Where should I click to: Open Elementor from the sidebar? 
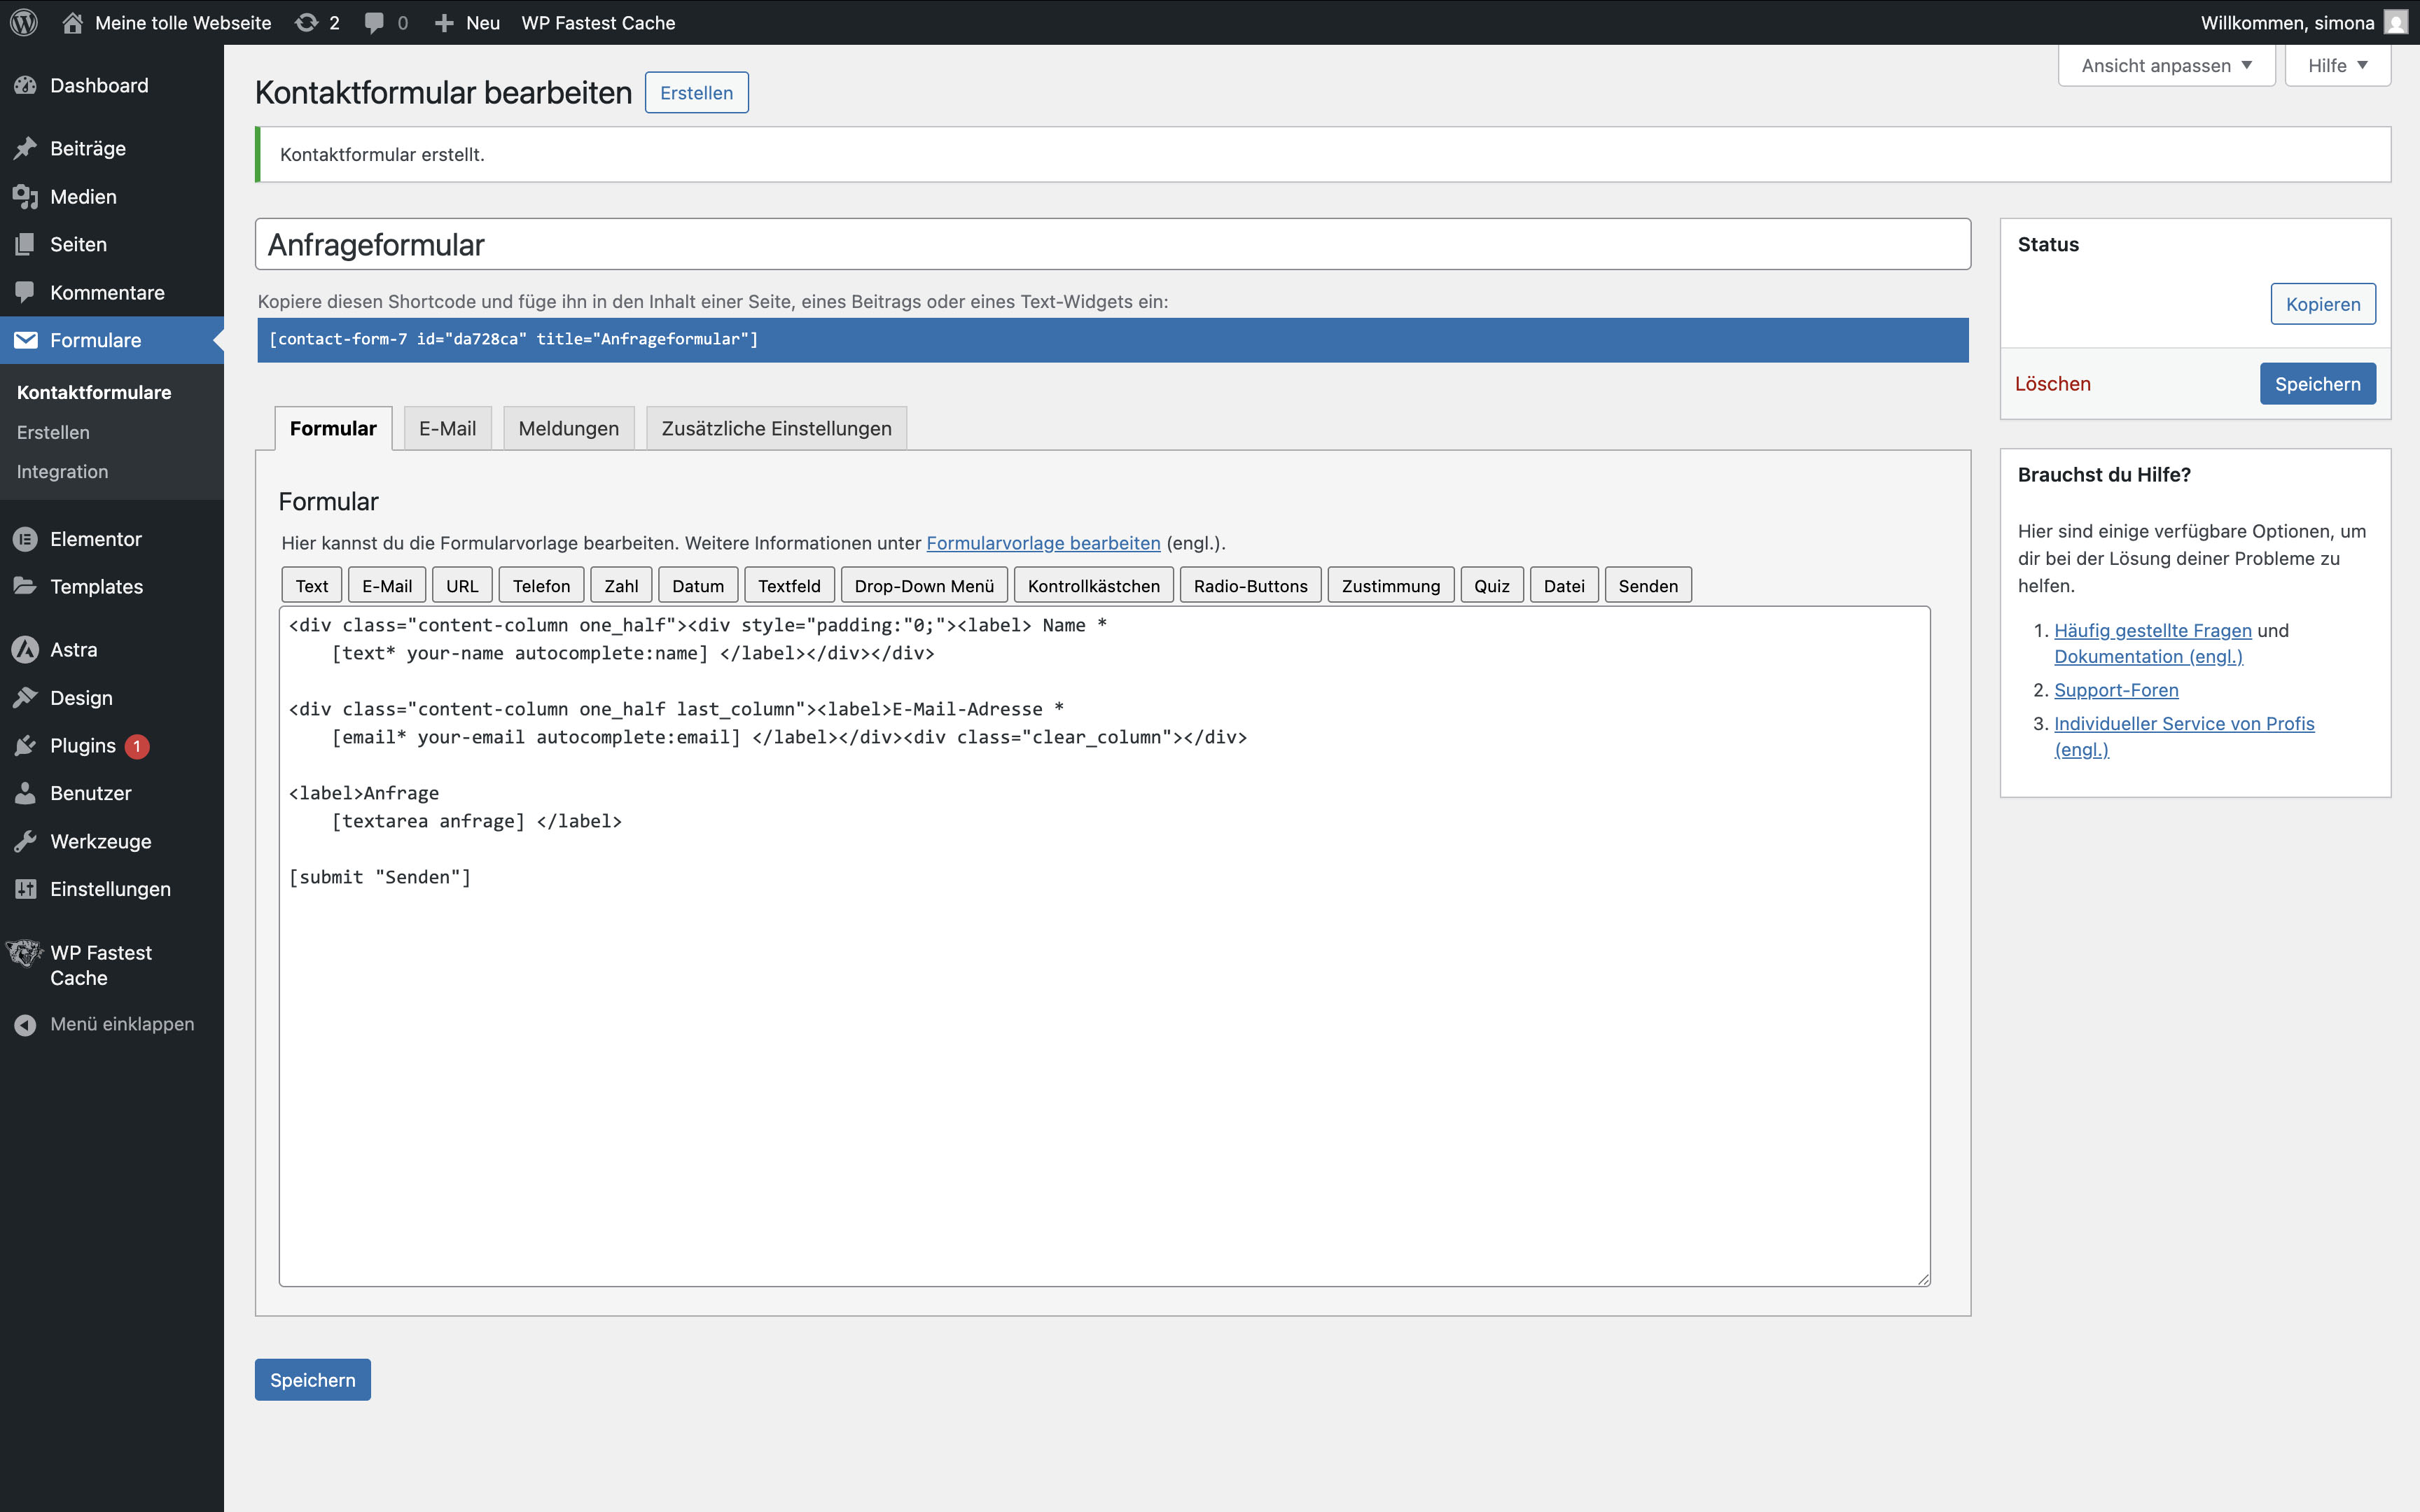(95, 539)
